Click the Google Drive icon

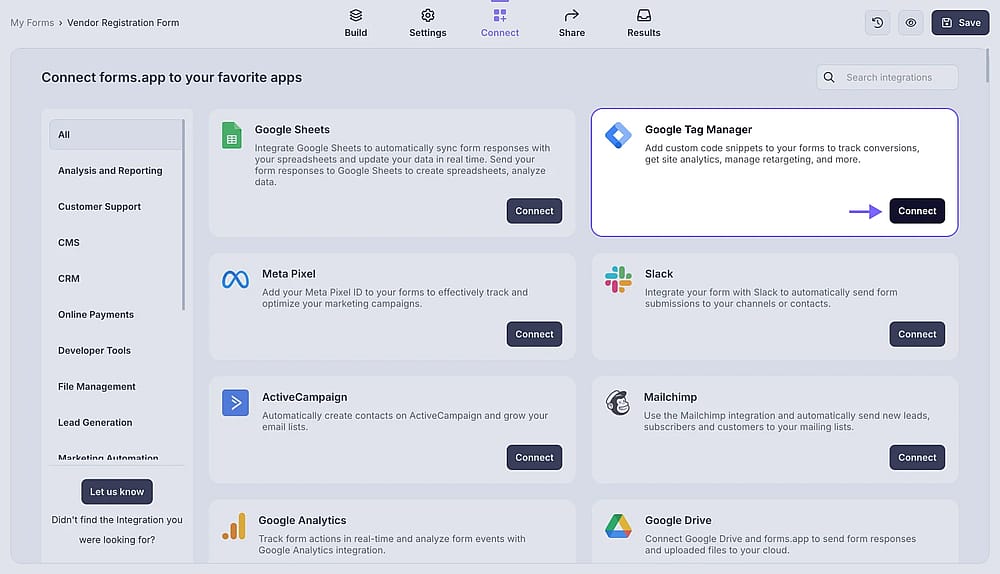pos(618,526)
